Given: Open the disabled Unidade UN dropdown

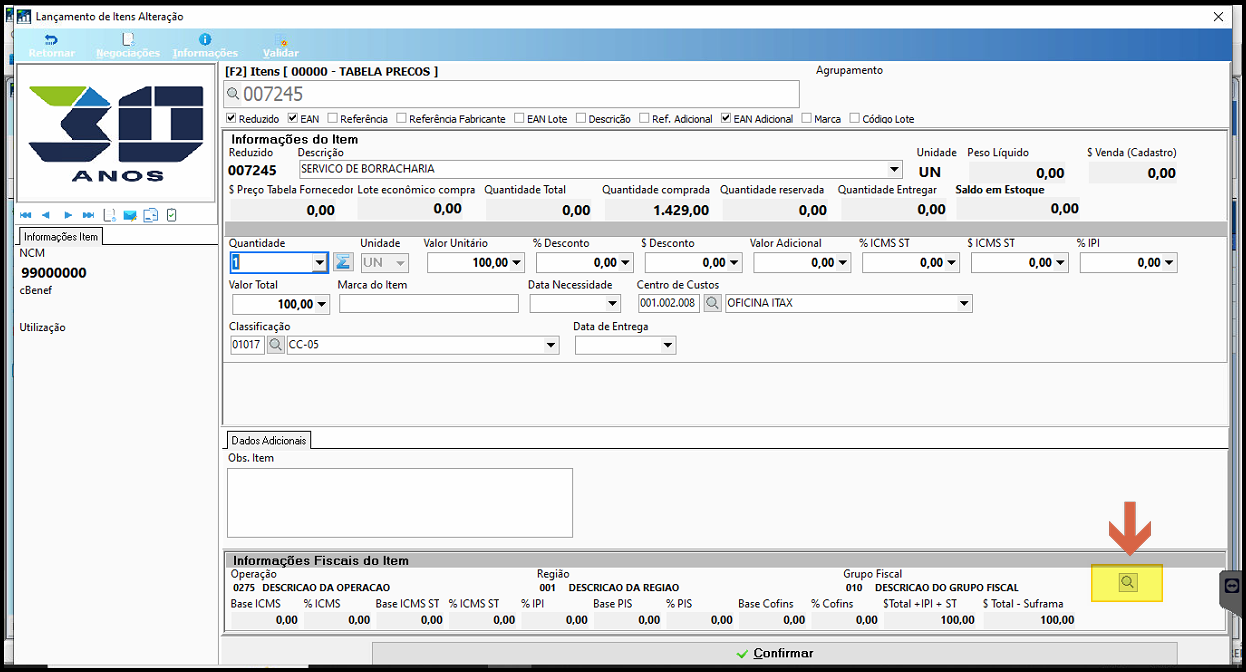Looking at the screenshot, I should coord(401,263).
